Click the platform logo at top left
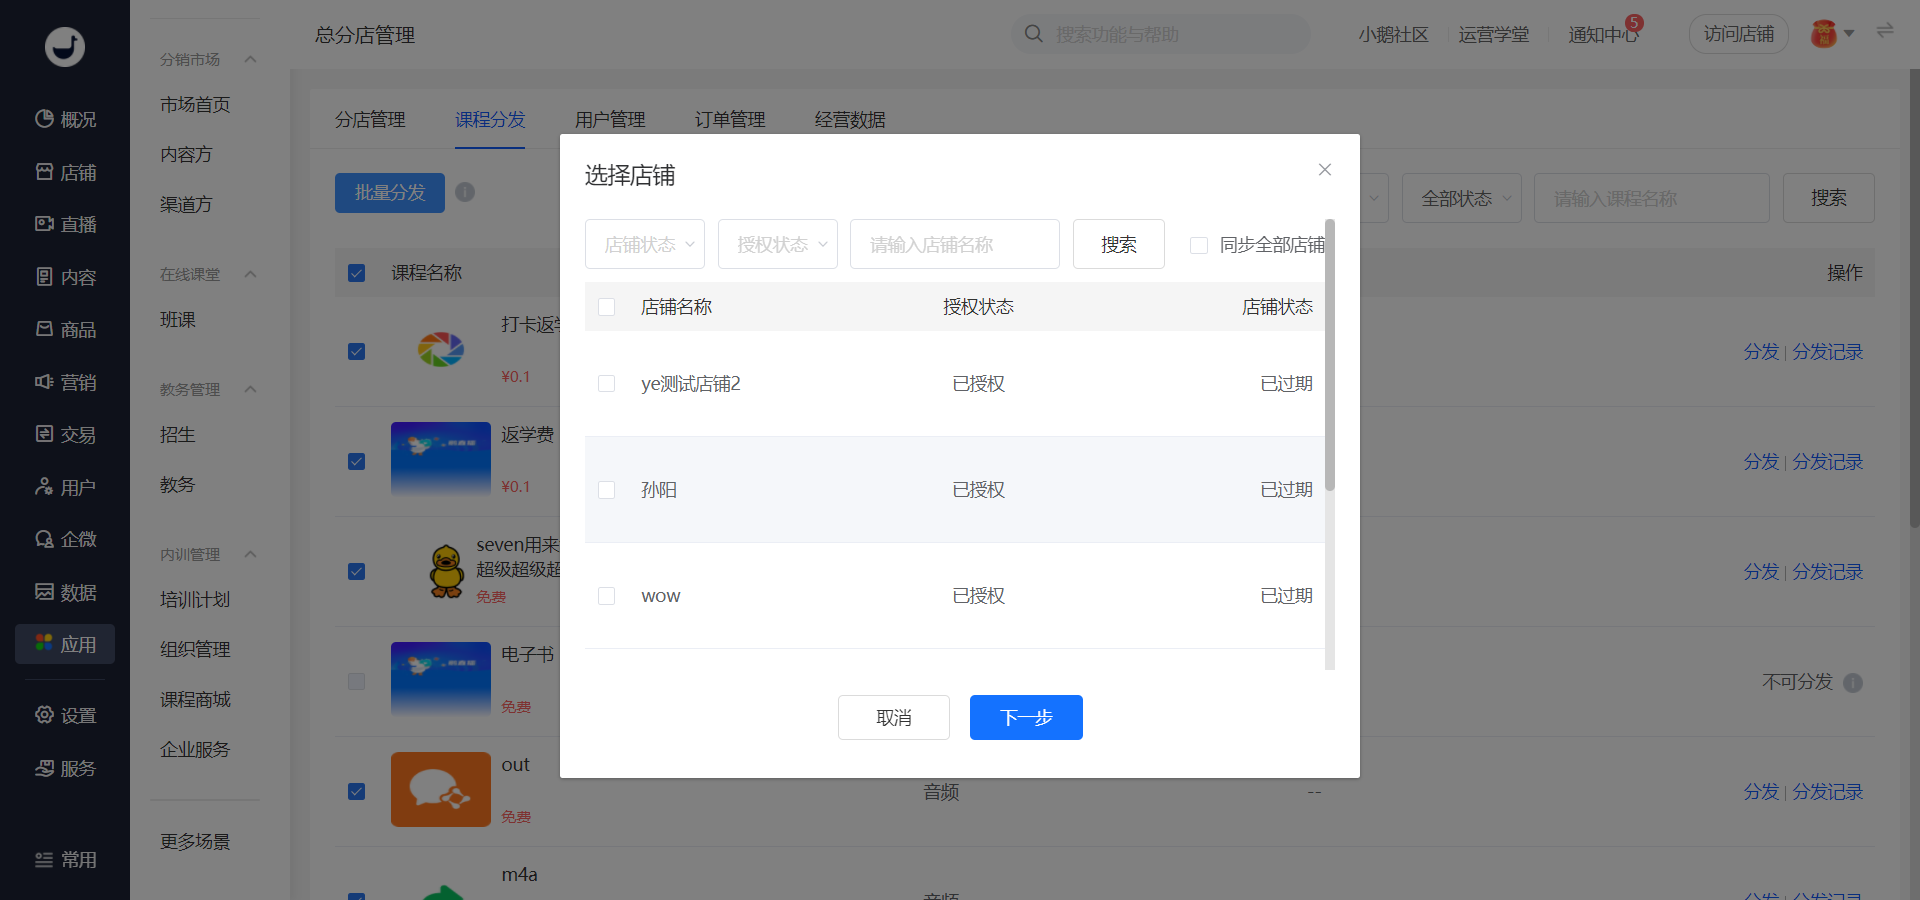This screenshot has height=900, width=1920. (x=65, y=46)
